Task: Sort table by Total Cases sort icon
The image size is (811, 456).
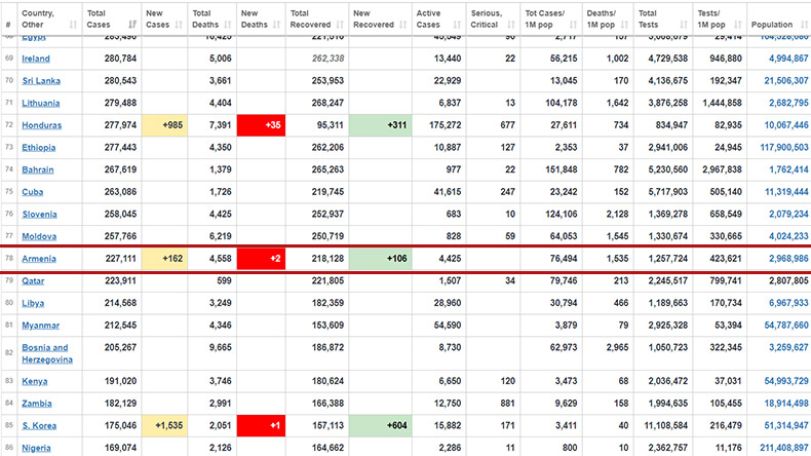Action: click(x=132, y=24)
